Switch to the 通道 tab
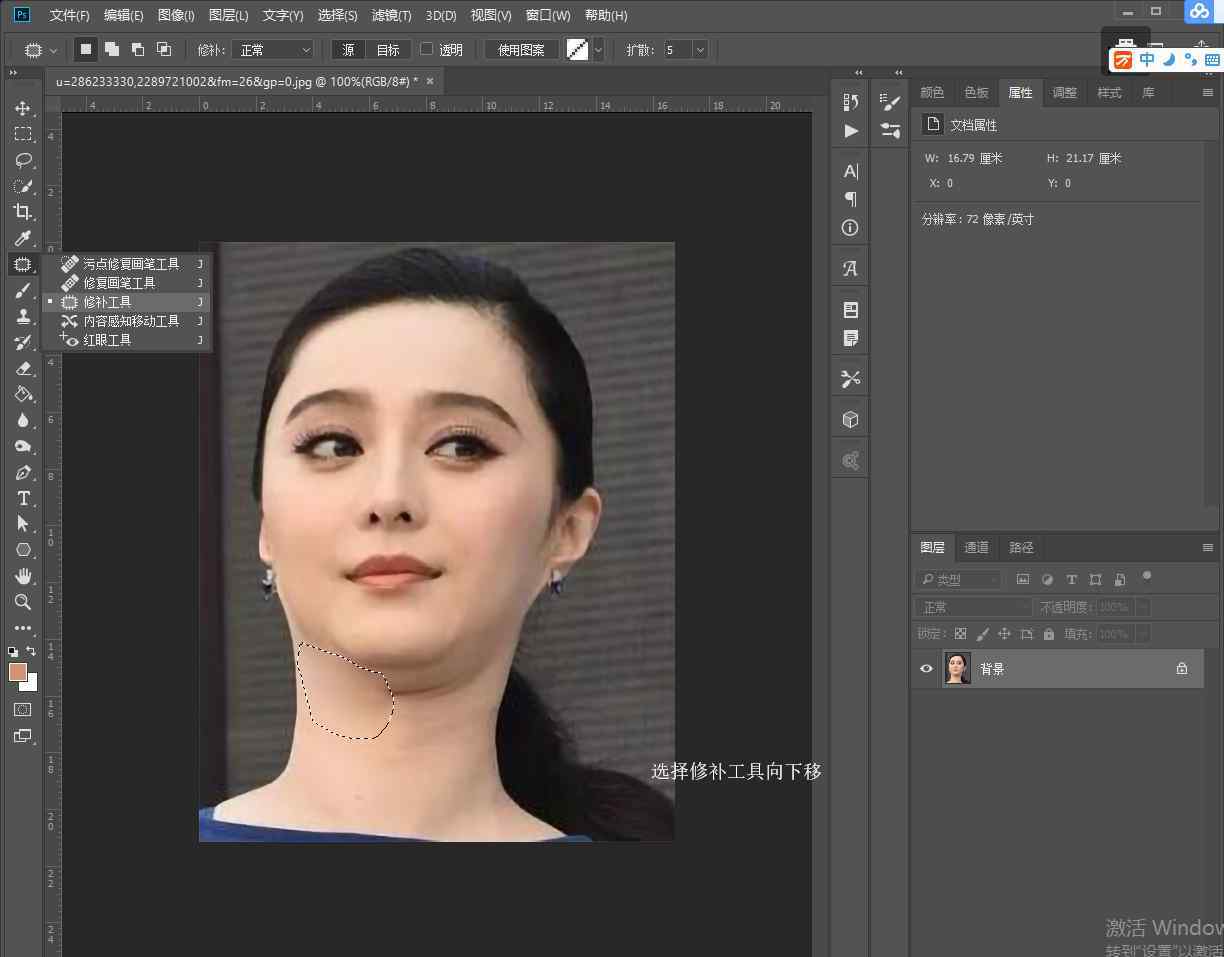Viewport: 1224px width, 957px height. click(976, 547)
